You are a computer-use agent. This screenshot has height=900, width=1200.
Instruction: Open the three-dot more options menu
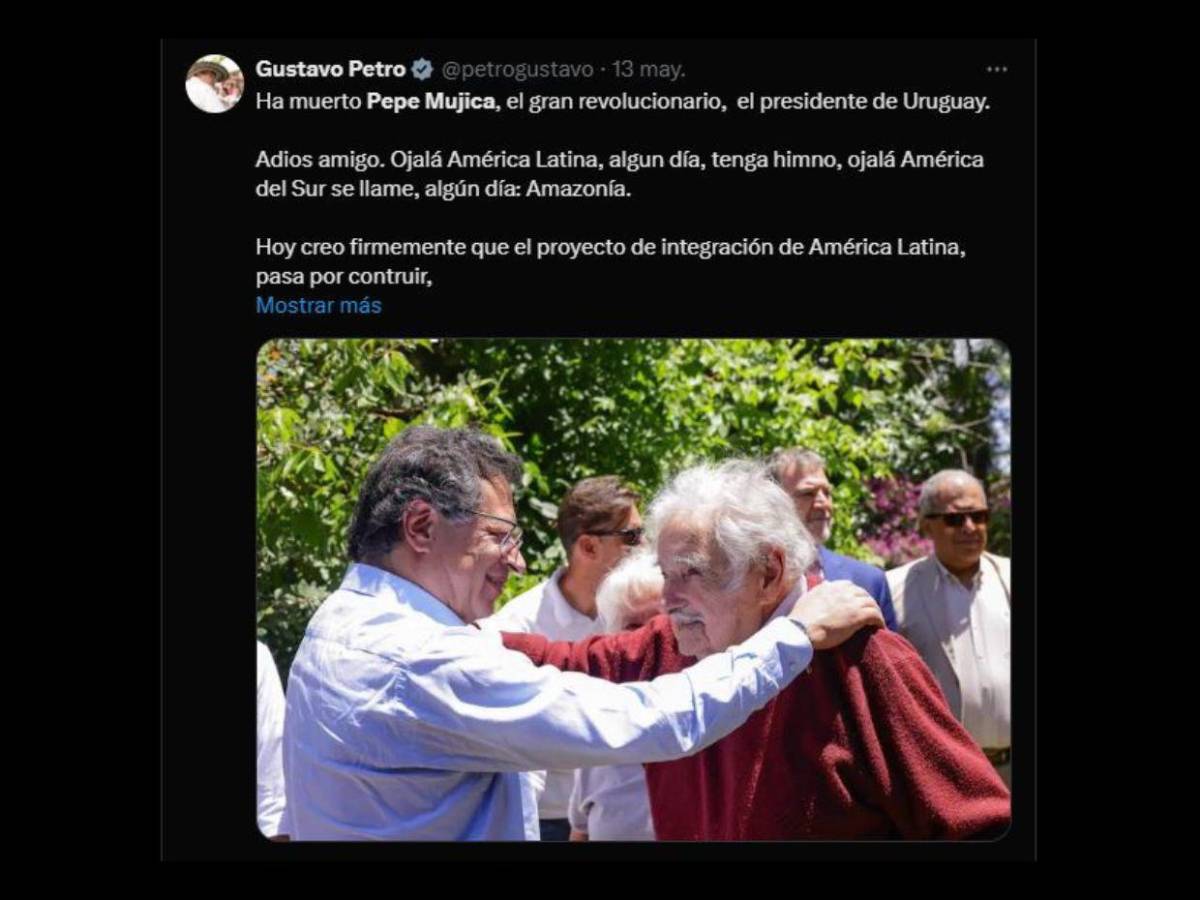997,69
